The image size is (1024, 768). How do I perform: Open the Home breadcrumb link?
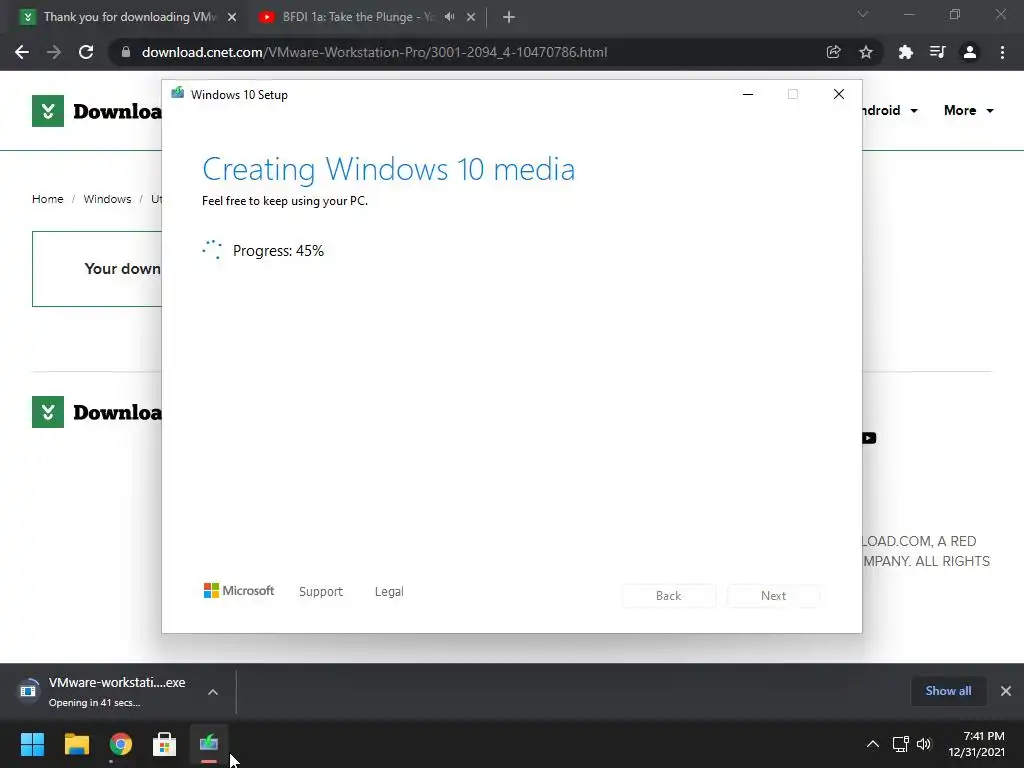(48, 199)
